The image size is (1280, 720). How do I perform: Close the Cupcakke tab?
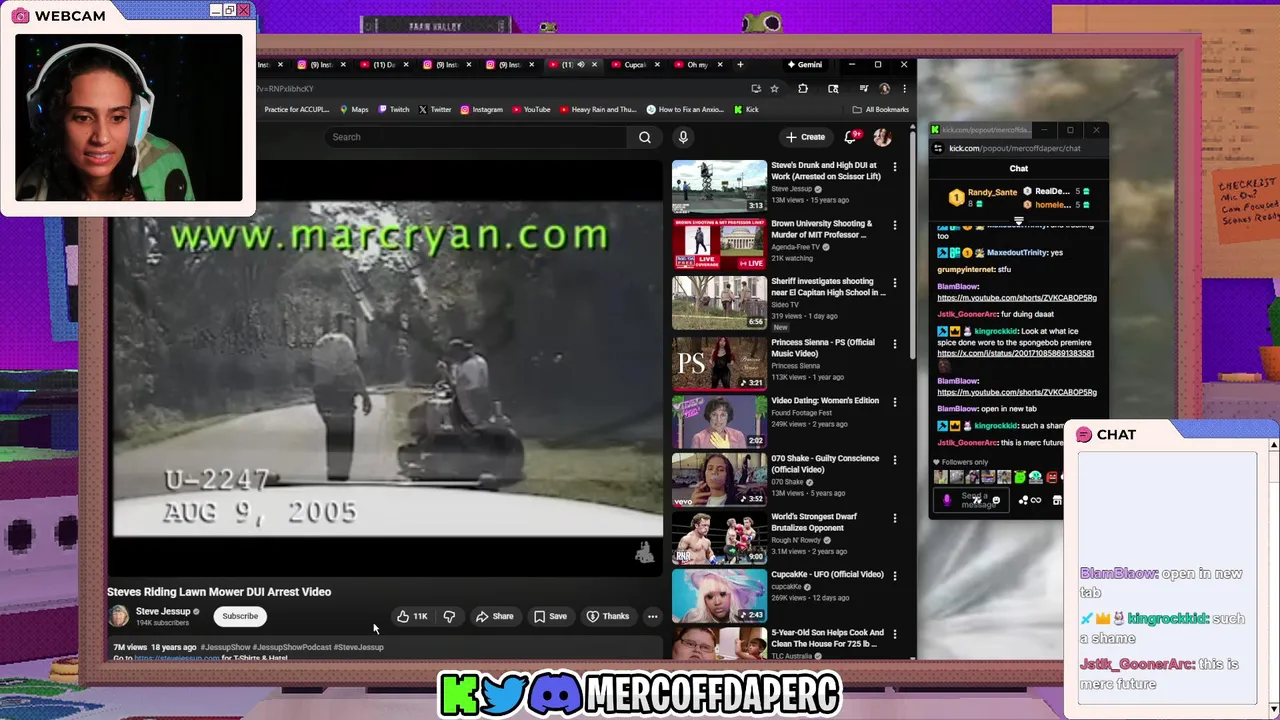657,65
